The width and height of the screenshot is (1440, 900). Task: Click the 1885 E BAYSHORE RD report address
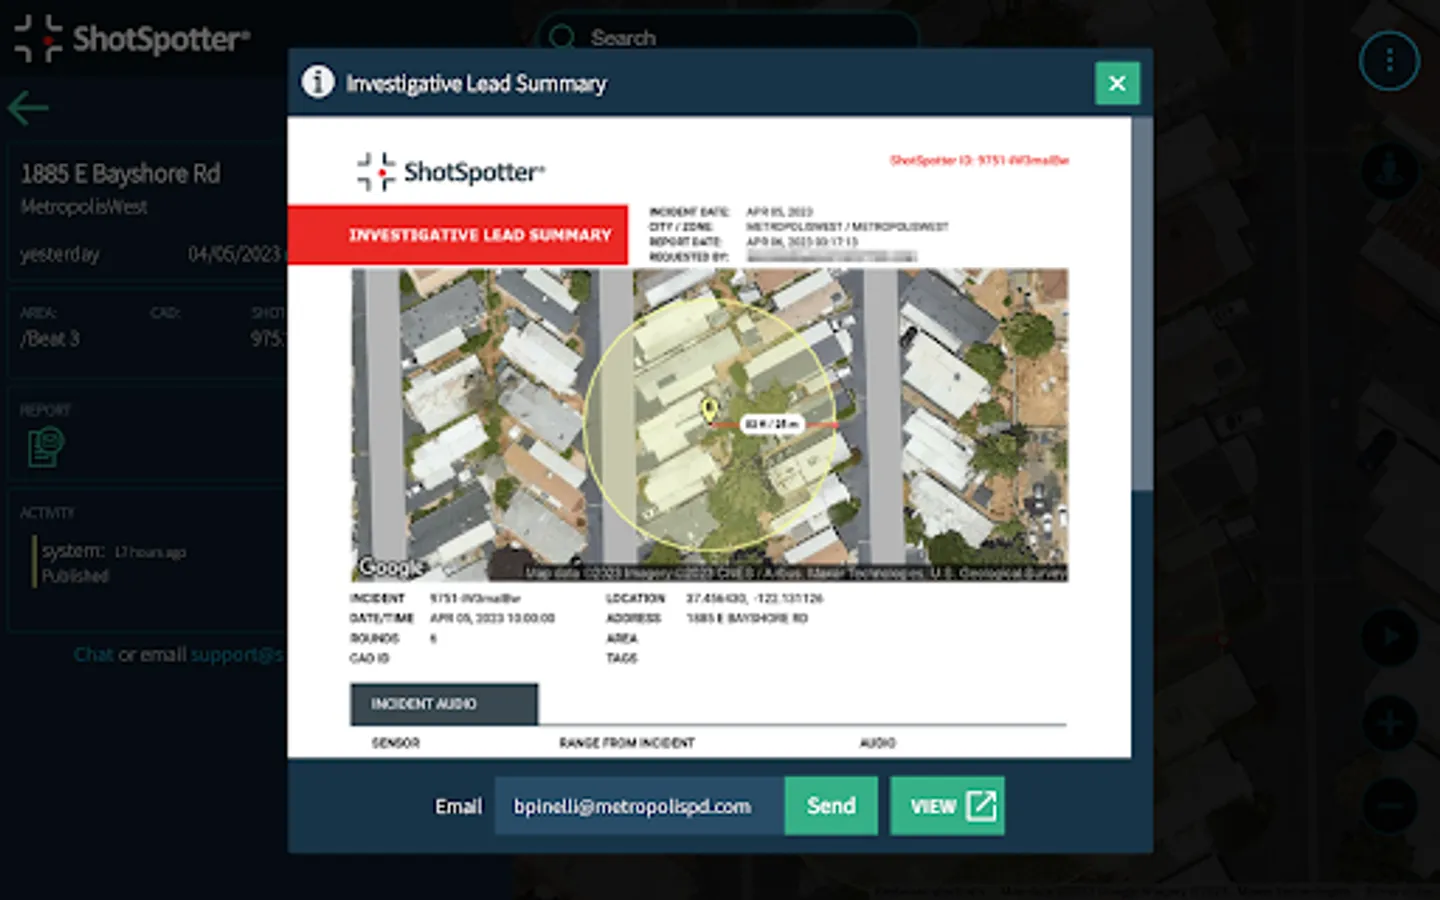[x=747, y=618]
